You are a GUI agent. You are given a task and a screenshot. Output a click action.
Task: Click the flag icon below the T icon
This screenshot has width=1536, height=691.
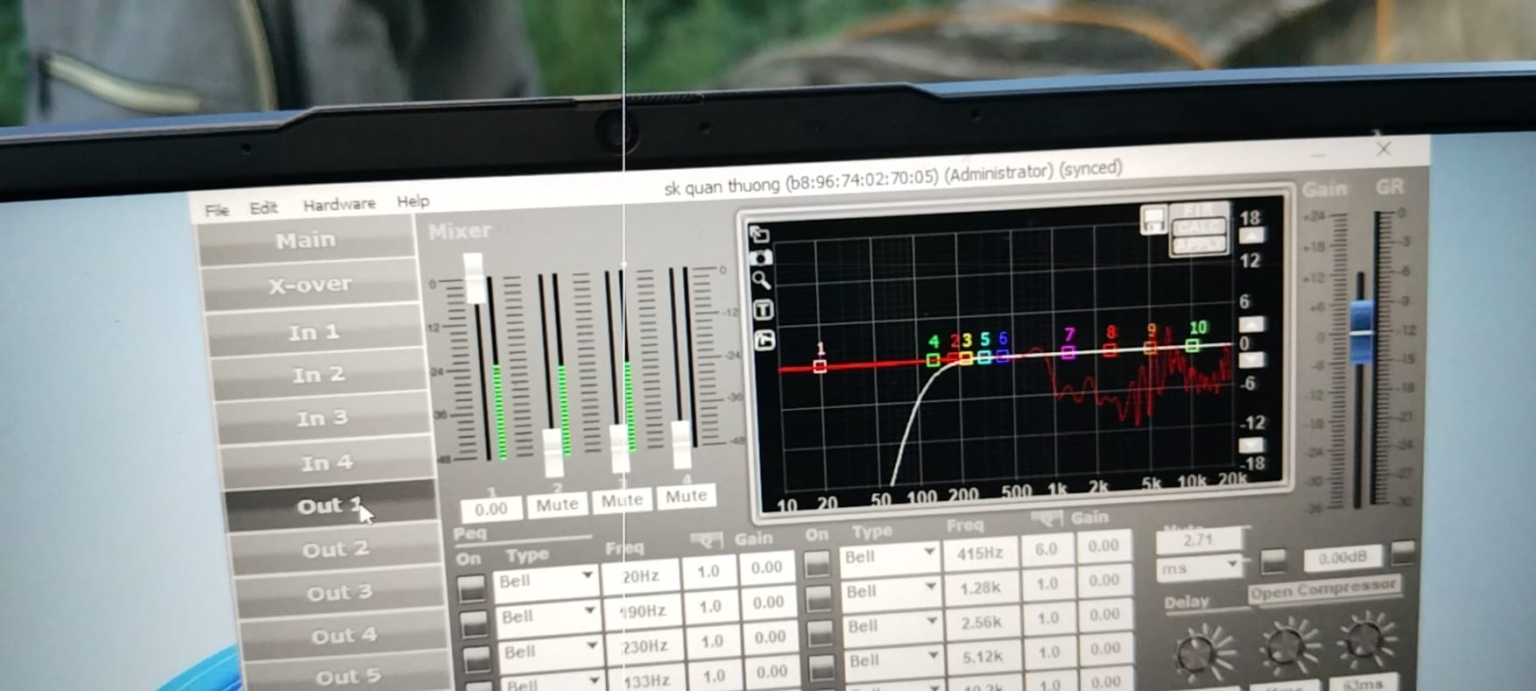coord(763,340)
